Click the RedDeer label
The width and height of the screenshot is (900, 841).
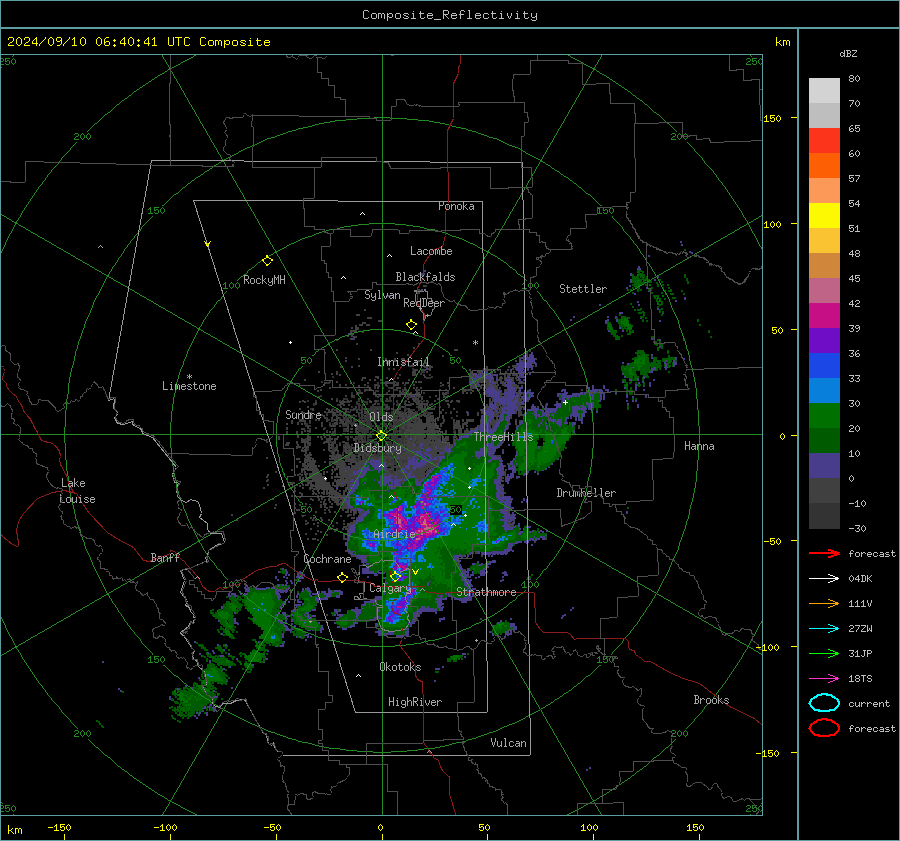coord(424,303)
